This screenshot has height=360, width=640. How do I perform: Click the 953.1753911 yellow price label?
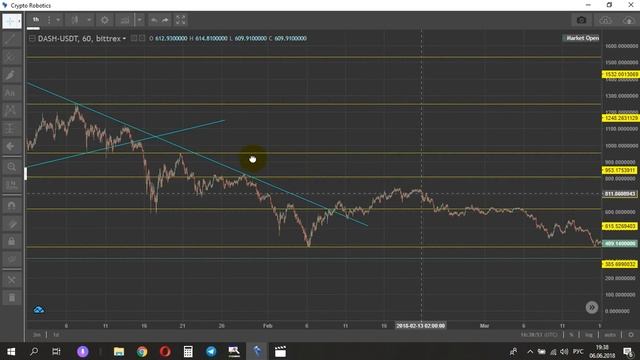(620, 170)
